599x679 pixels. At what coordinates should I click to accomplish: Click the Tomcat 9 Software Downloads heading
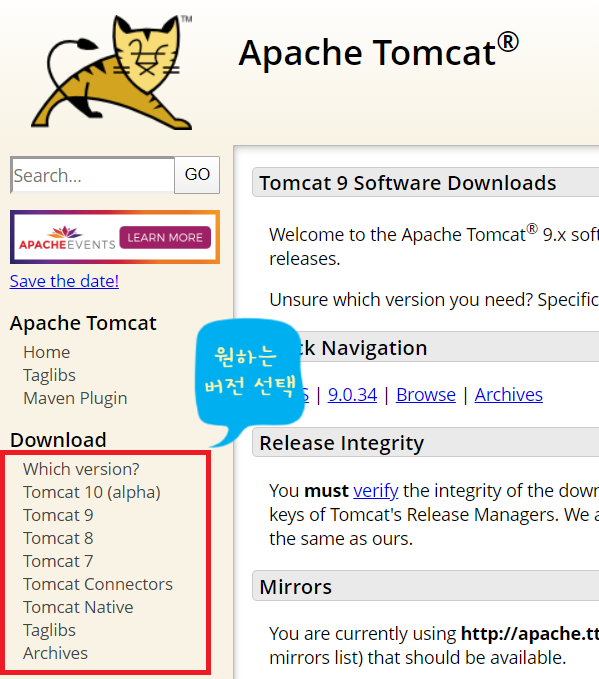point(408,183)
